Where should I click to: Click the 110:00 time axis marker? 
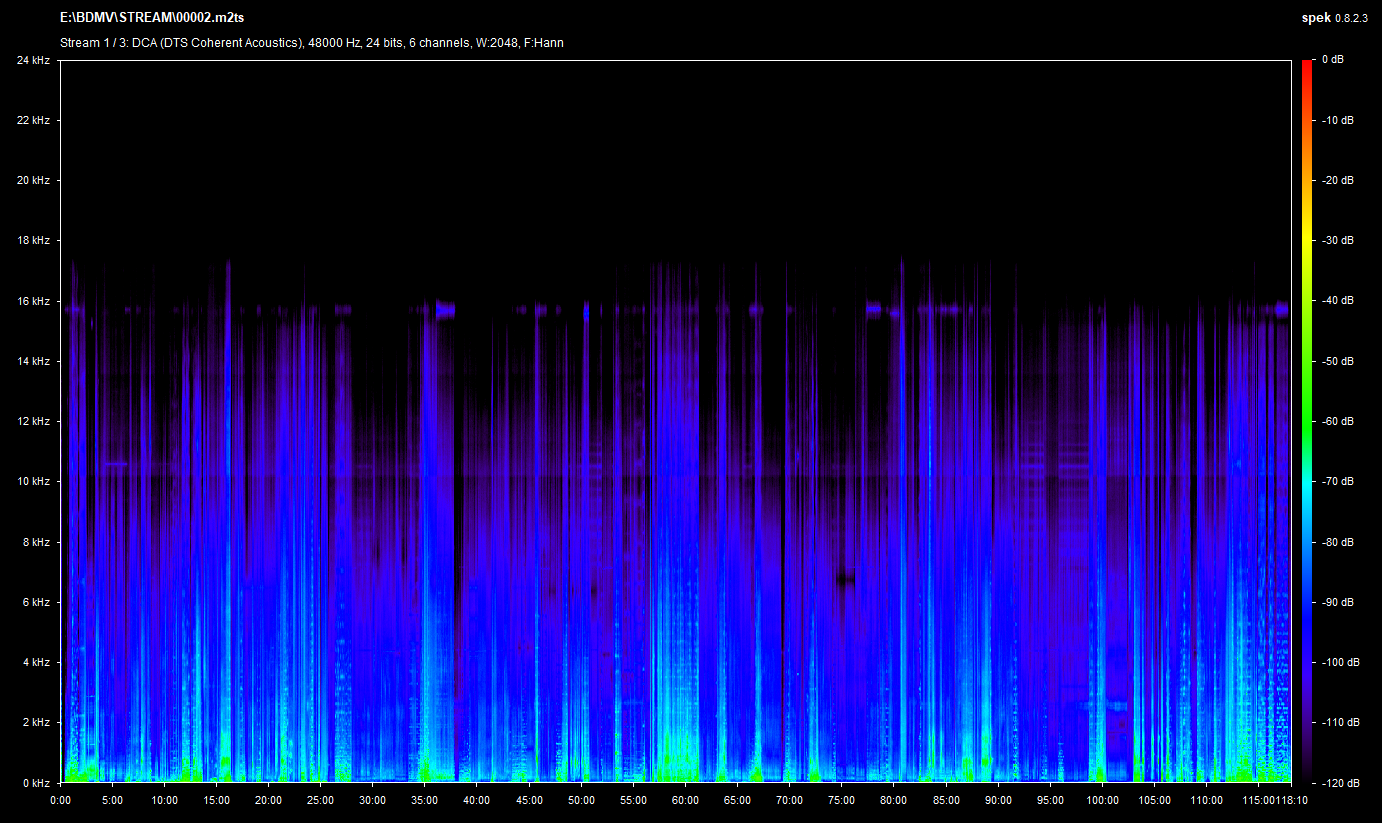pyautogui.click(x=1207, y=800)
